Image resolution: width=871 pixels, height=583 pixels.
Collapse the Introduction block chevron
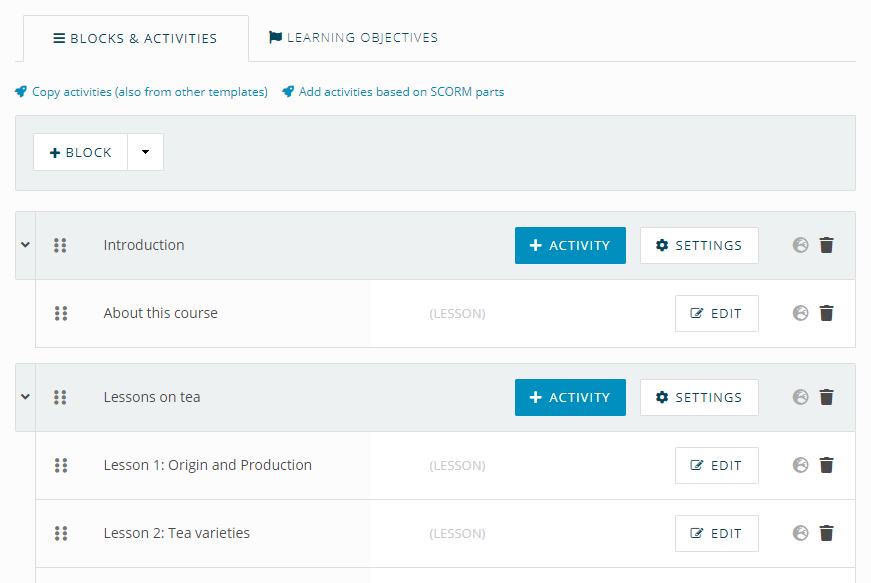(x=25, y=244)
